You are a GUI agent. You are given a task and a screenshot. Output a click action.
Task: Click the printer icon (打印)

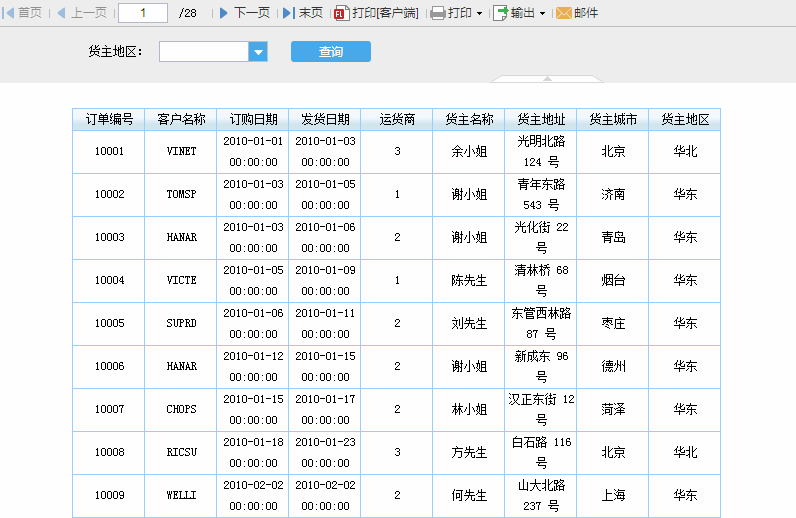[x=438, y=13]
